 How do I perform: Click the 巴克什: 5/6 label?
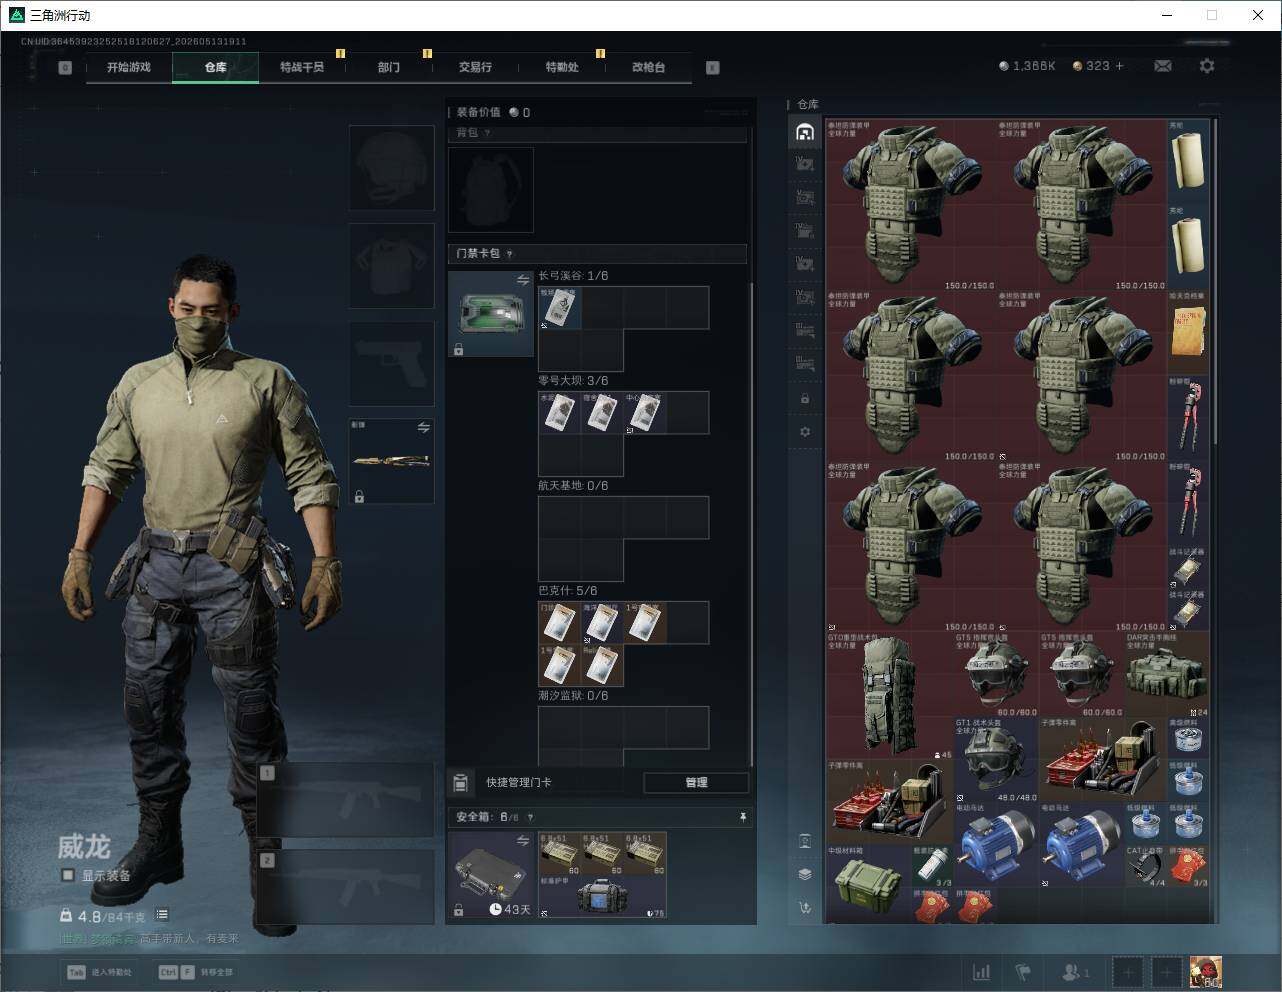(x=568, y=591)
